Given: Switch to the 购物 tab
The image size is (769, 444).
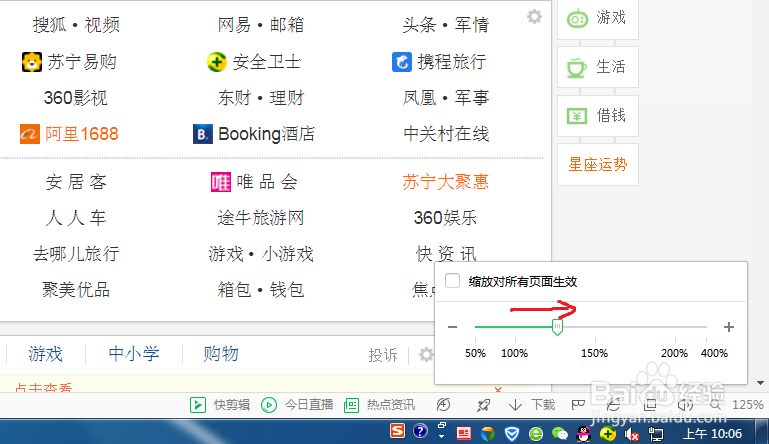Looking at the screenshot, I should pos(221,354).
